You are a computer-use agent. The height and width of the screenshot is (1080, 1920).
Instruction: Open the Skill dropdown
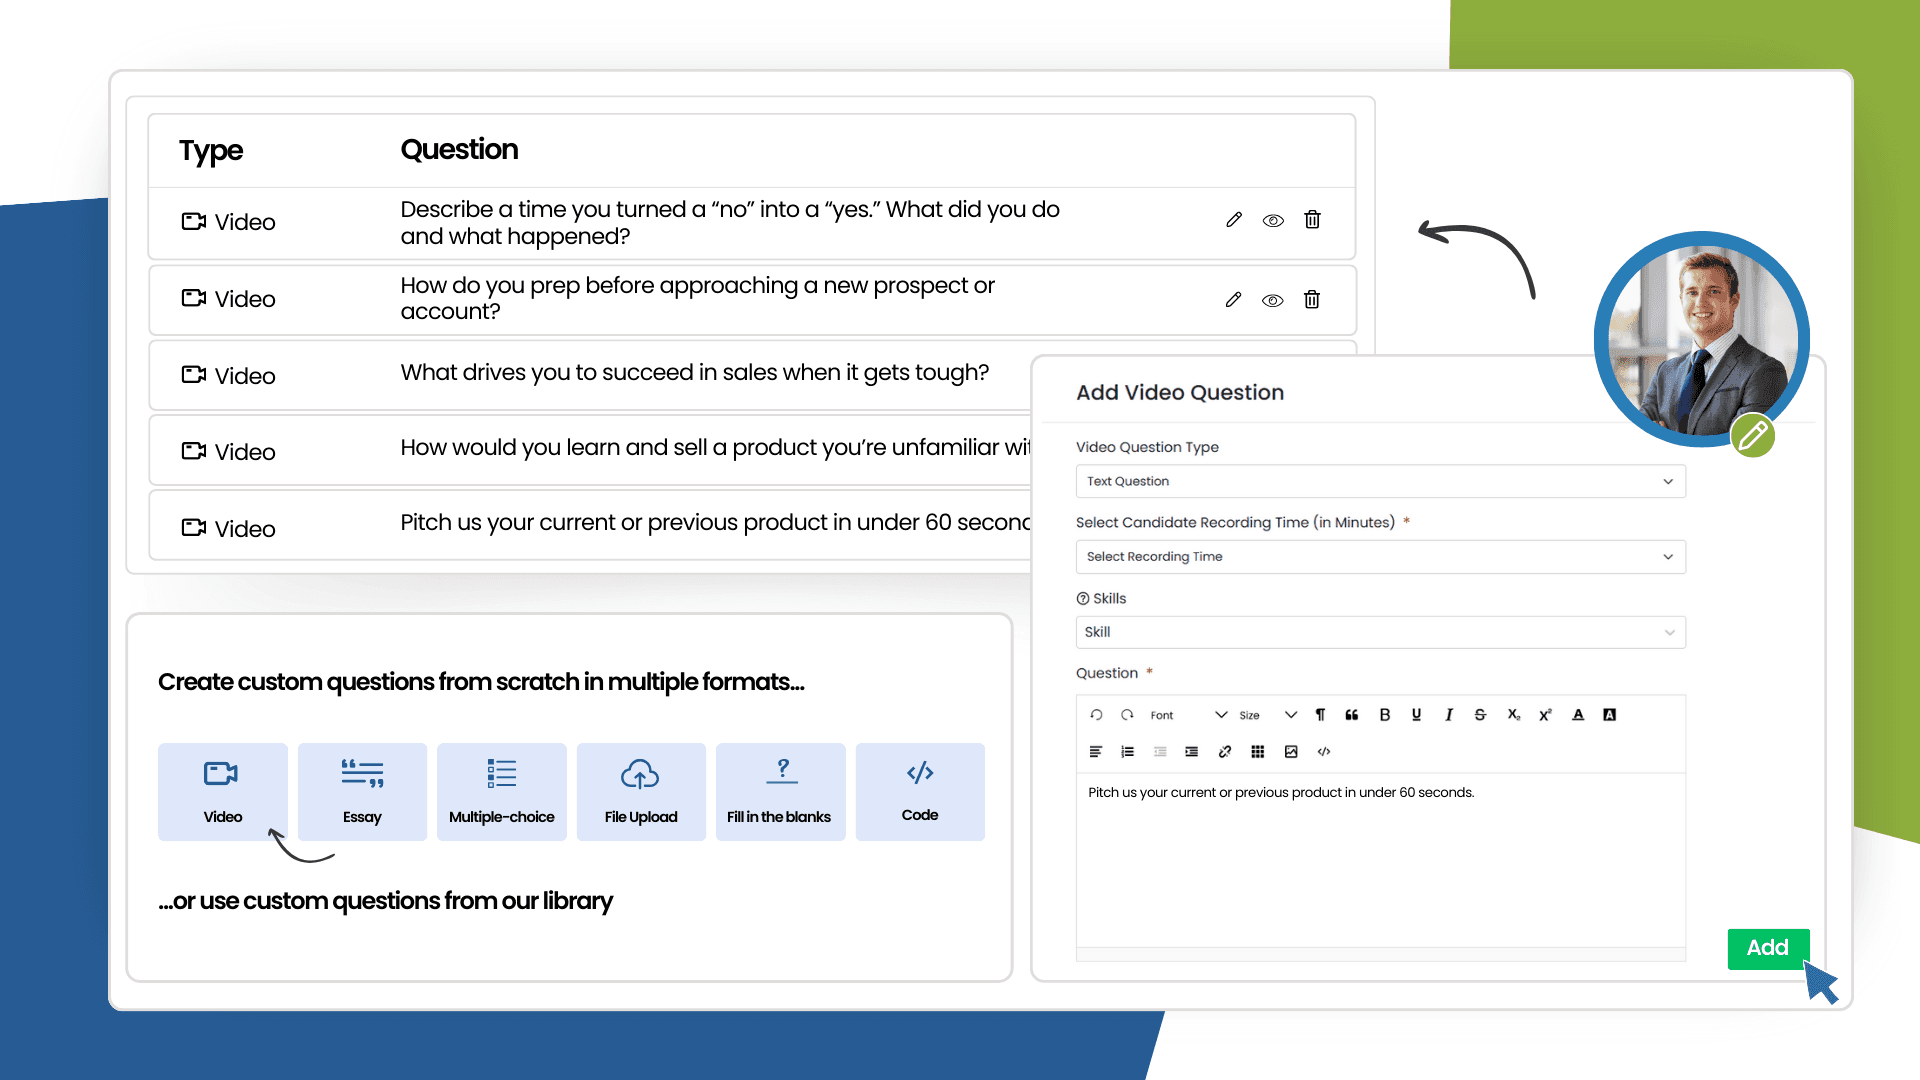pyautogui.click(x=1380, y=632)
